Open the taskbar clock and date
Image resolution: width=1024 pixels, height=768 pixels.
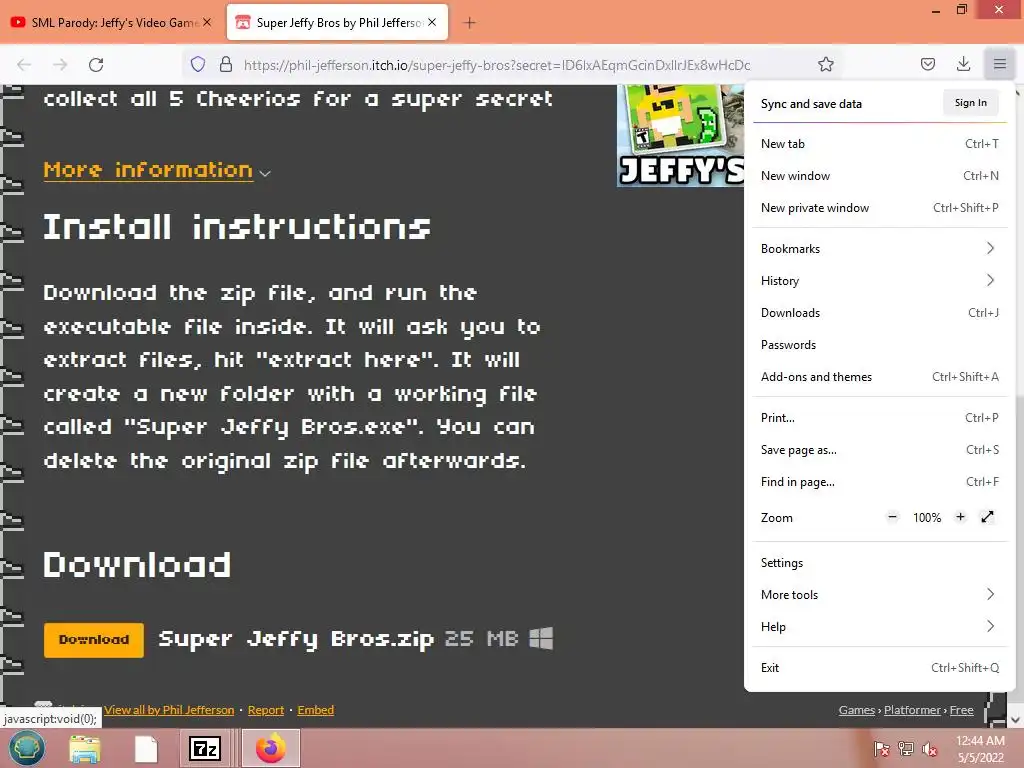point(980,749)
